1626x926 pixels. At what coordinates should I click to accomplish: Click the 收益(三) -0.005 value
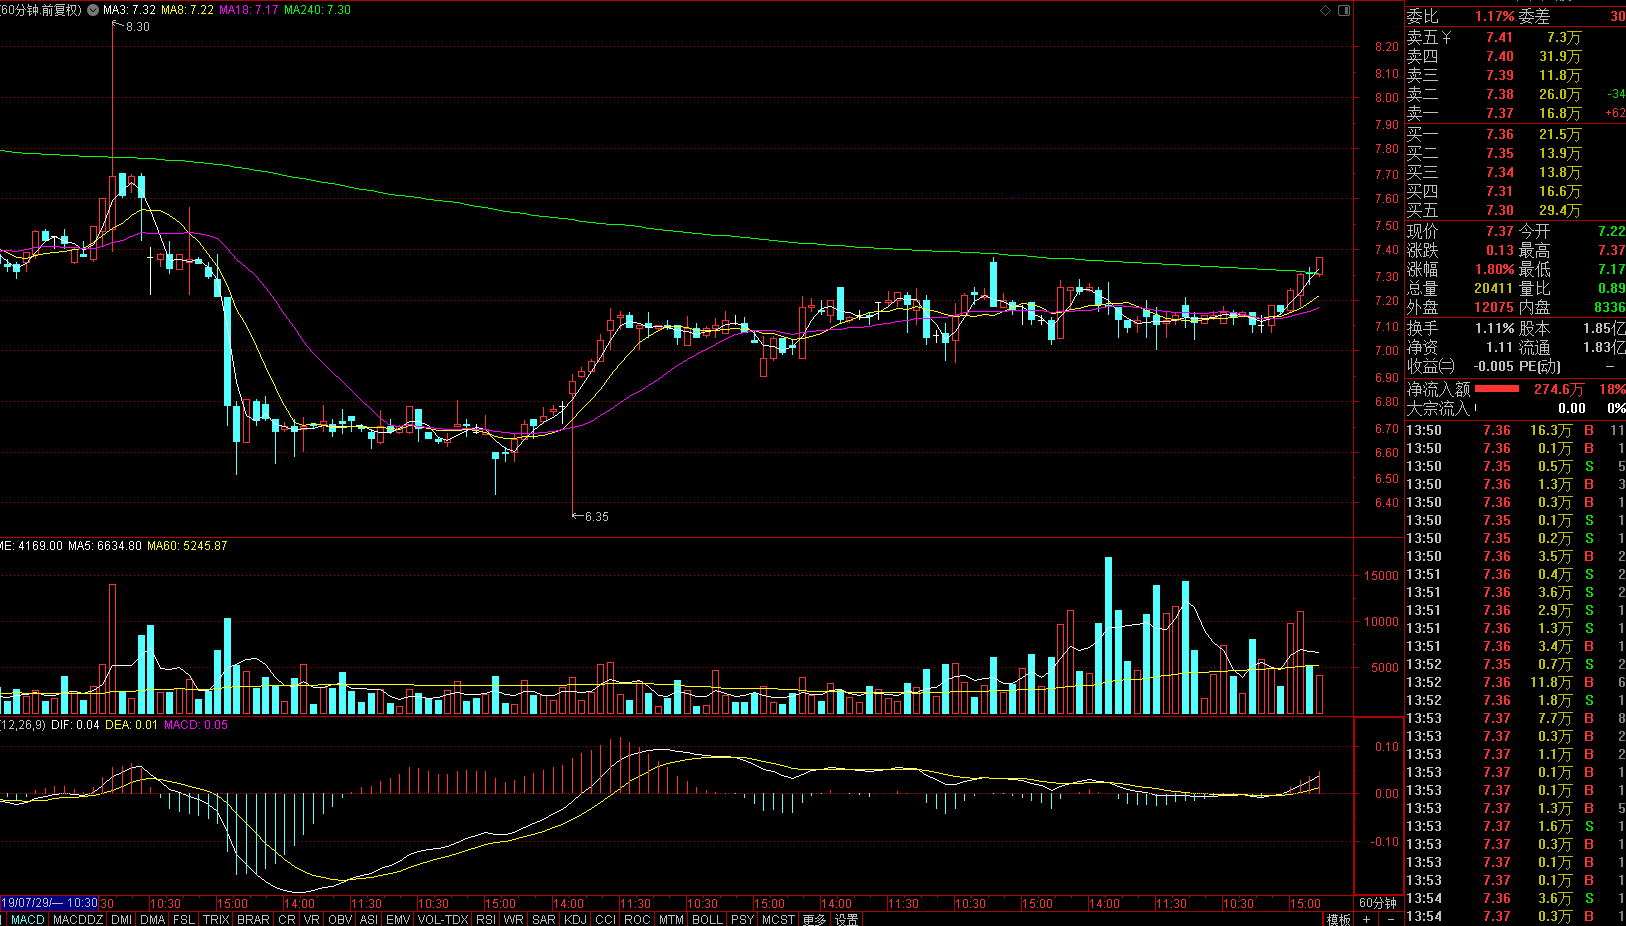point(1493,366)
